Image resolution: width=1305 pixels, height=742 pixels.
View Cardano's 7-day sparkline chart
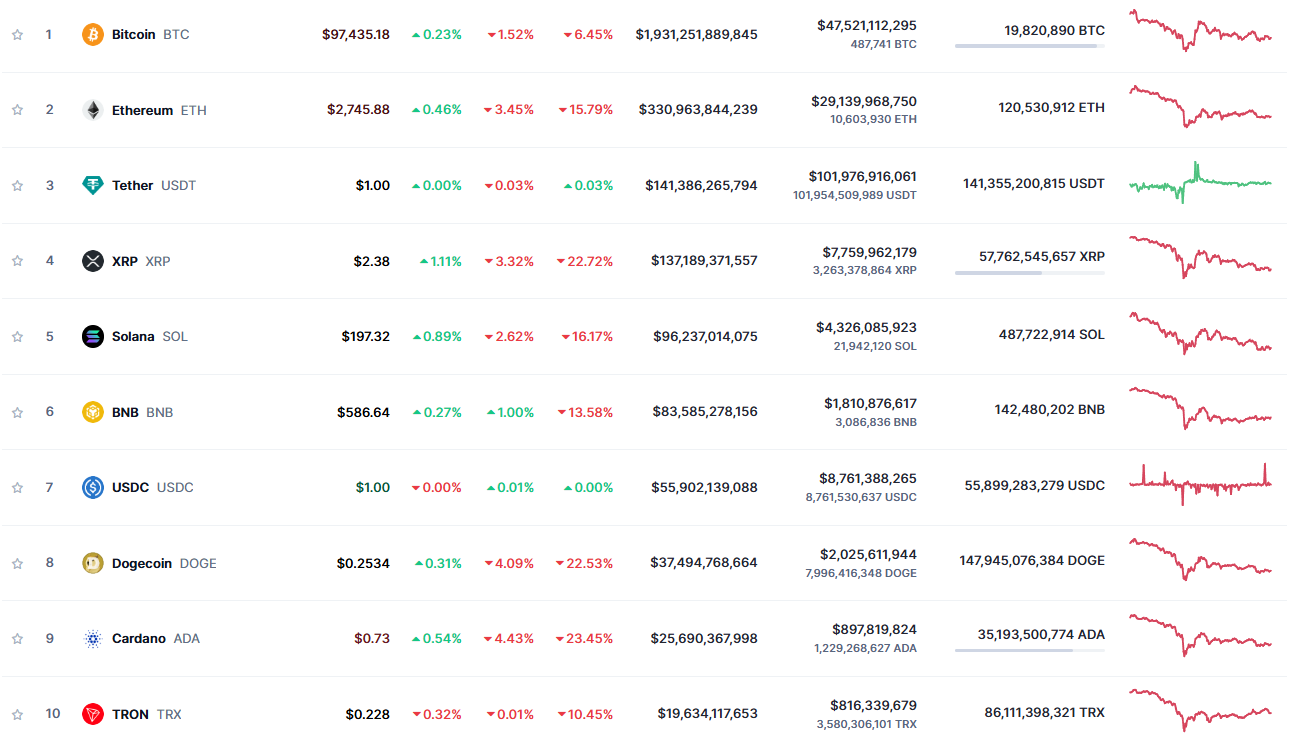pos(1200,635)
